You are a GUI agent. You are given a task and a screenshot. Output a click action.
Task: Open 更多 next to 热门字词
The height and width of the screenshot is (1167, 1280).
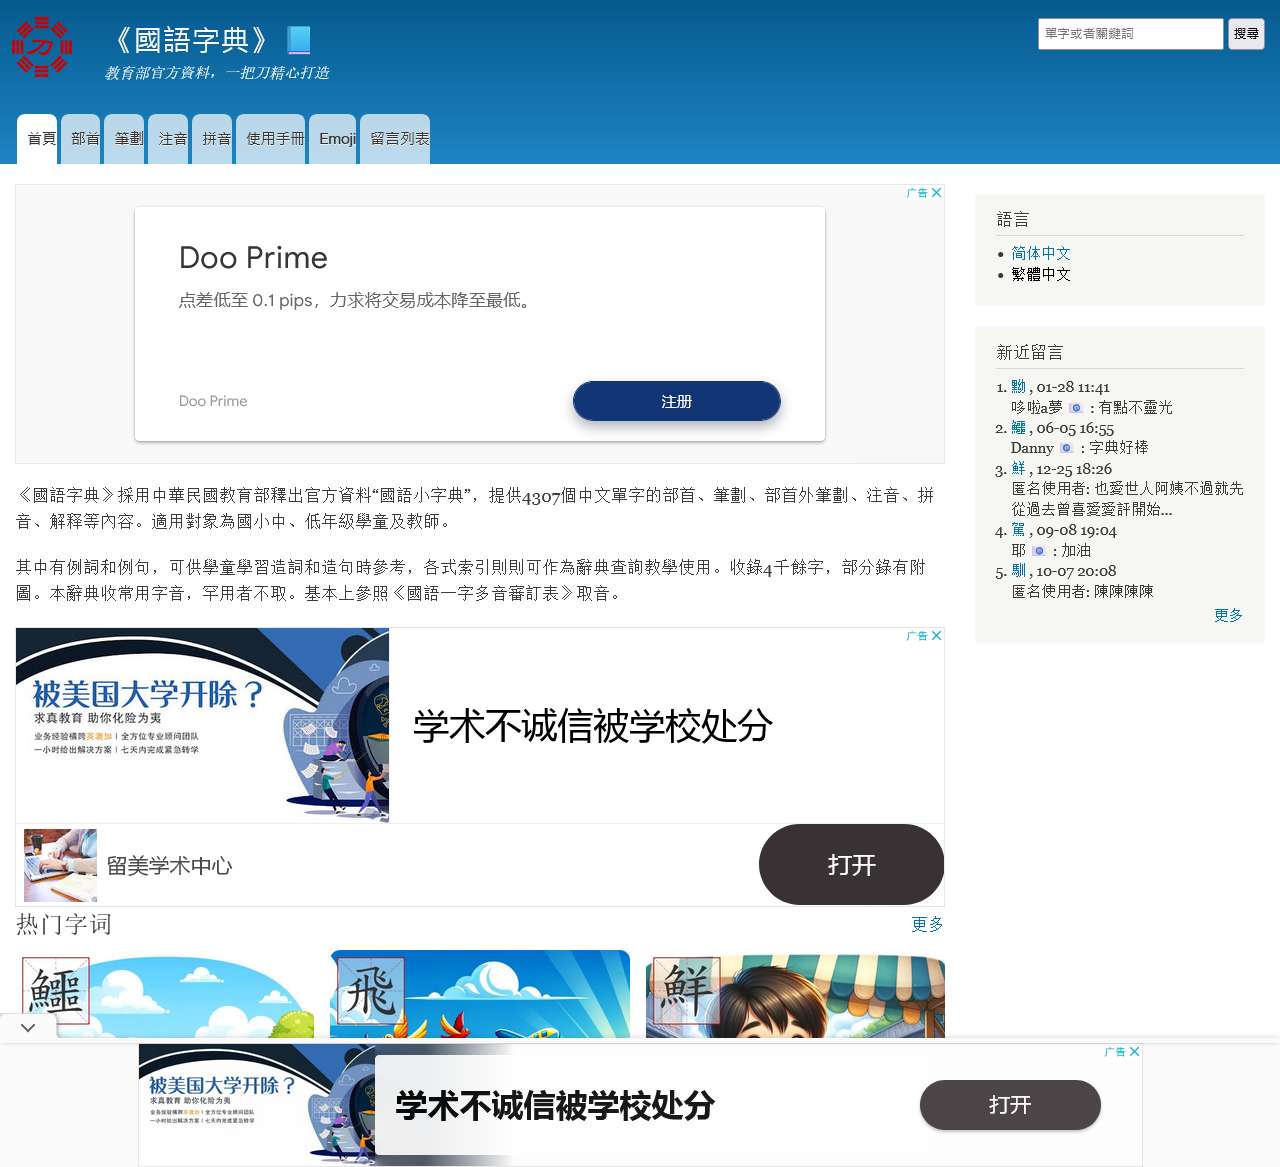pyautogui.click(x=926, y=925)
